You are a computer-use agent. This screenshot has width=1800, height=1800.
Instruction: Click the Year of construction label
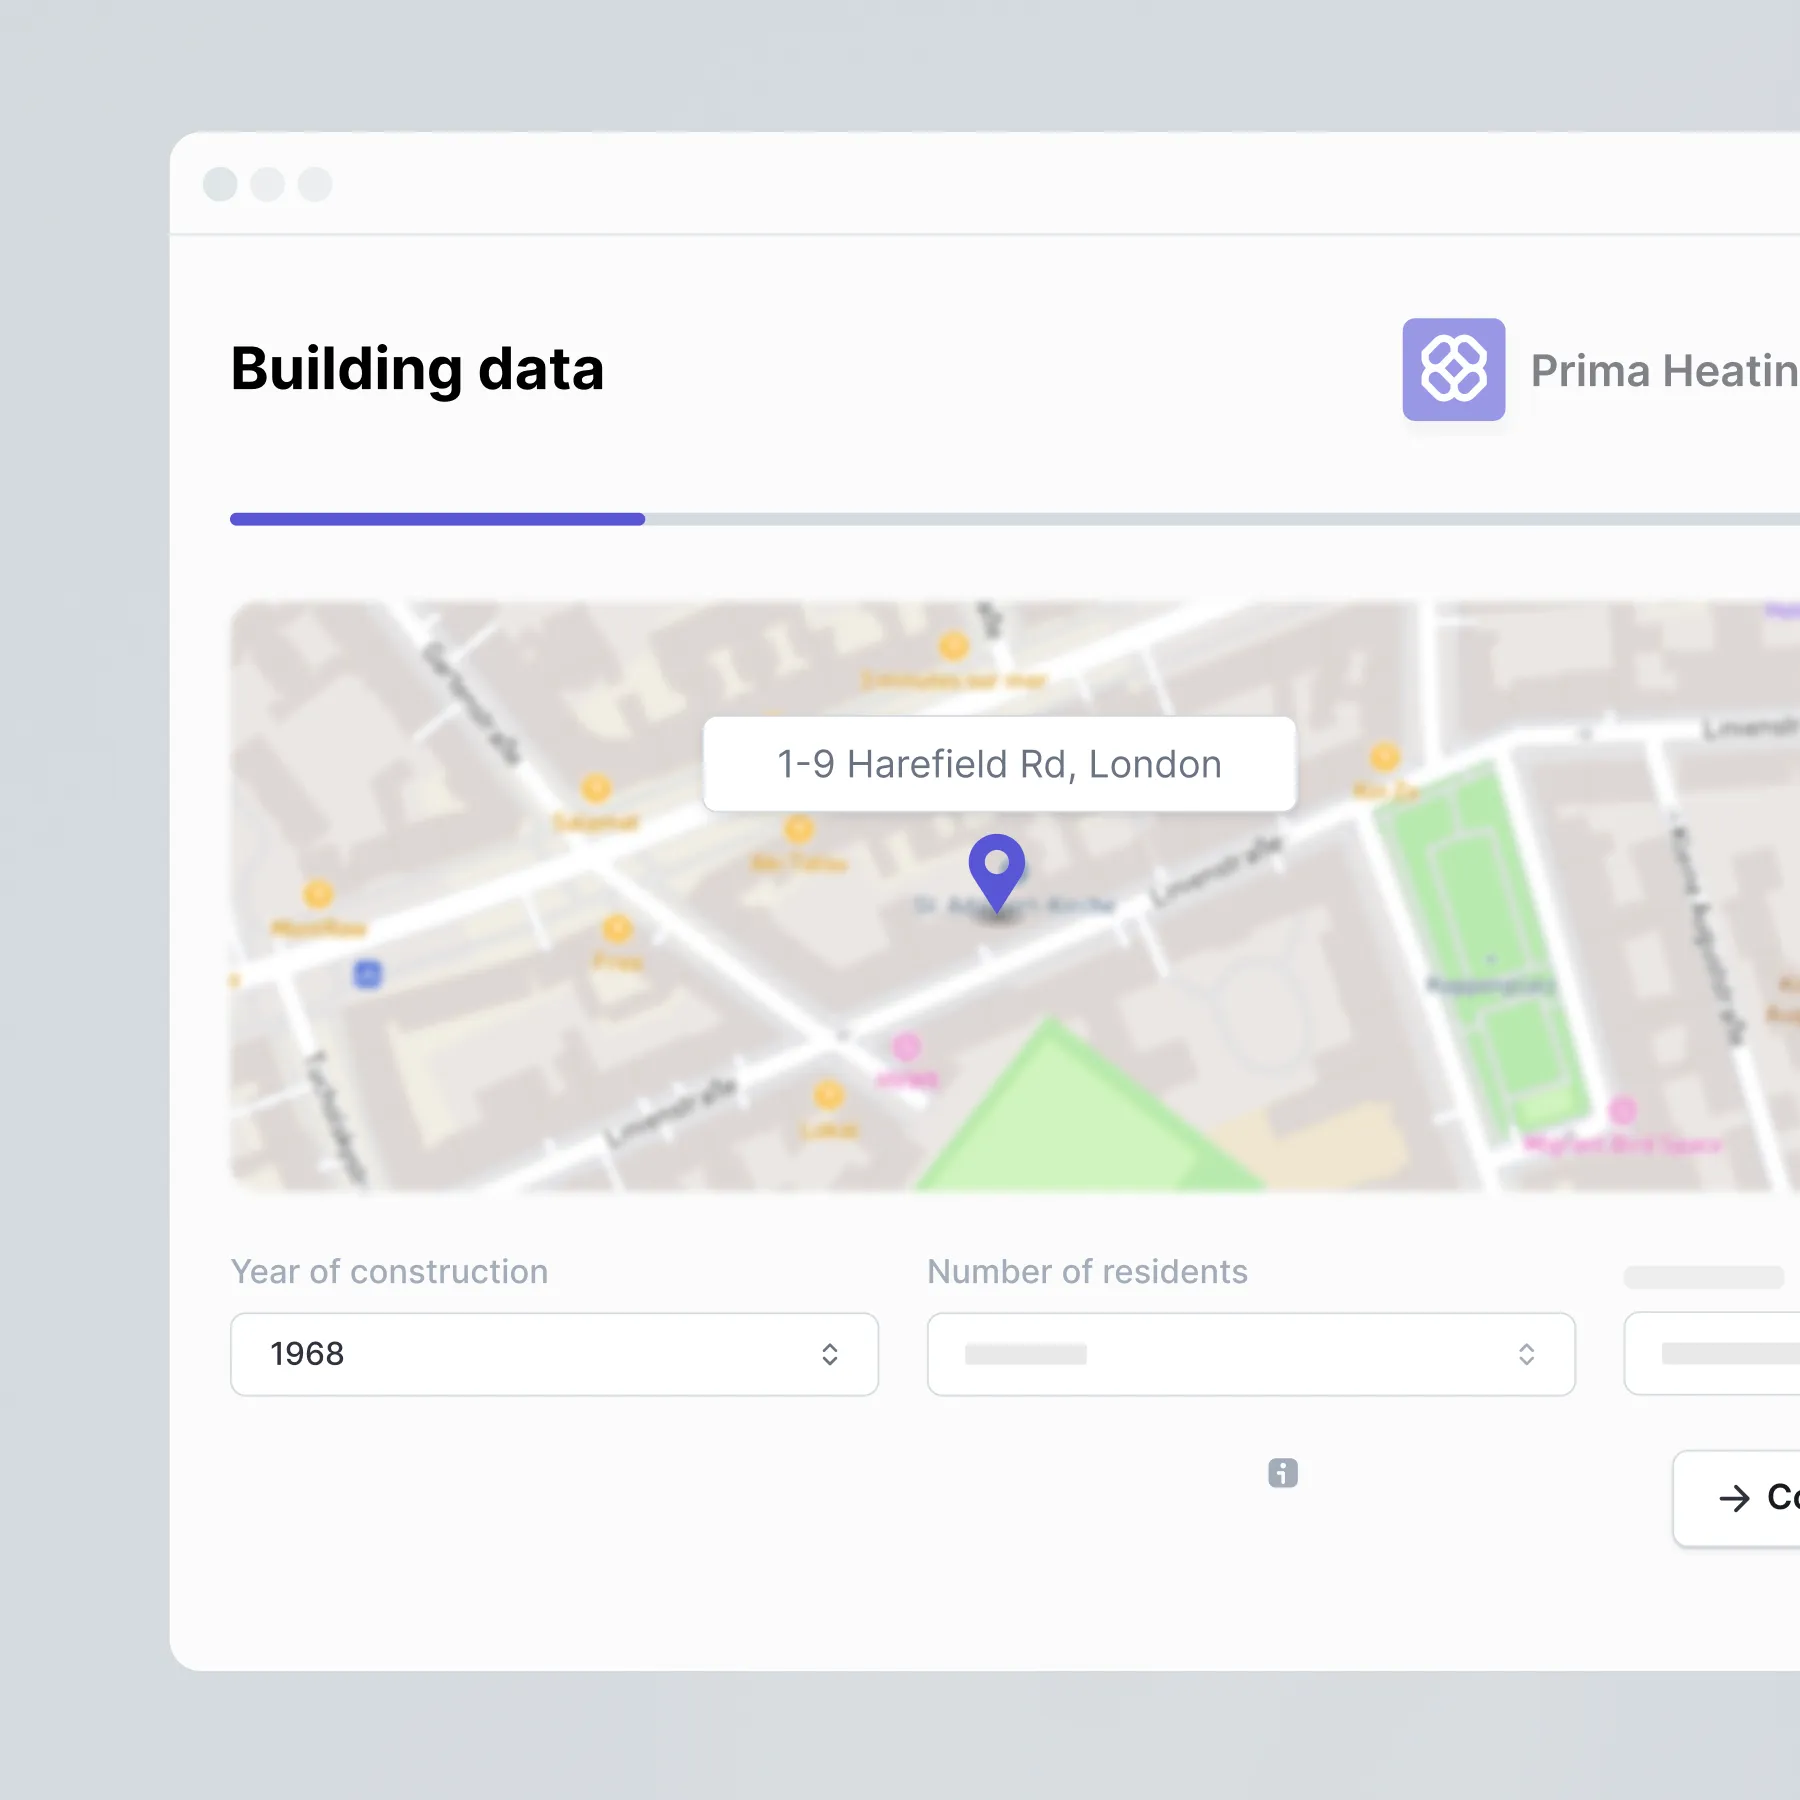coord(390,1271)
